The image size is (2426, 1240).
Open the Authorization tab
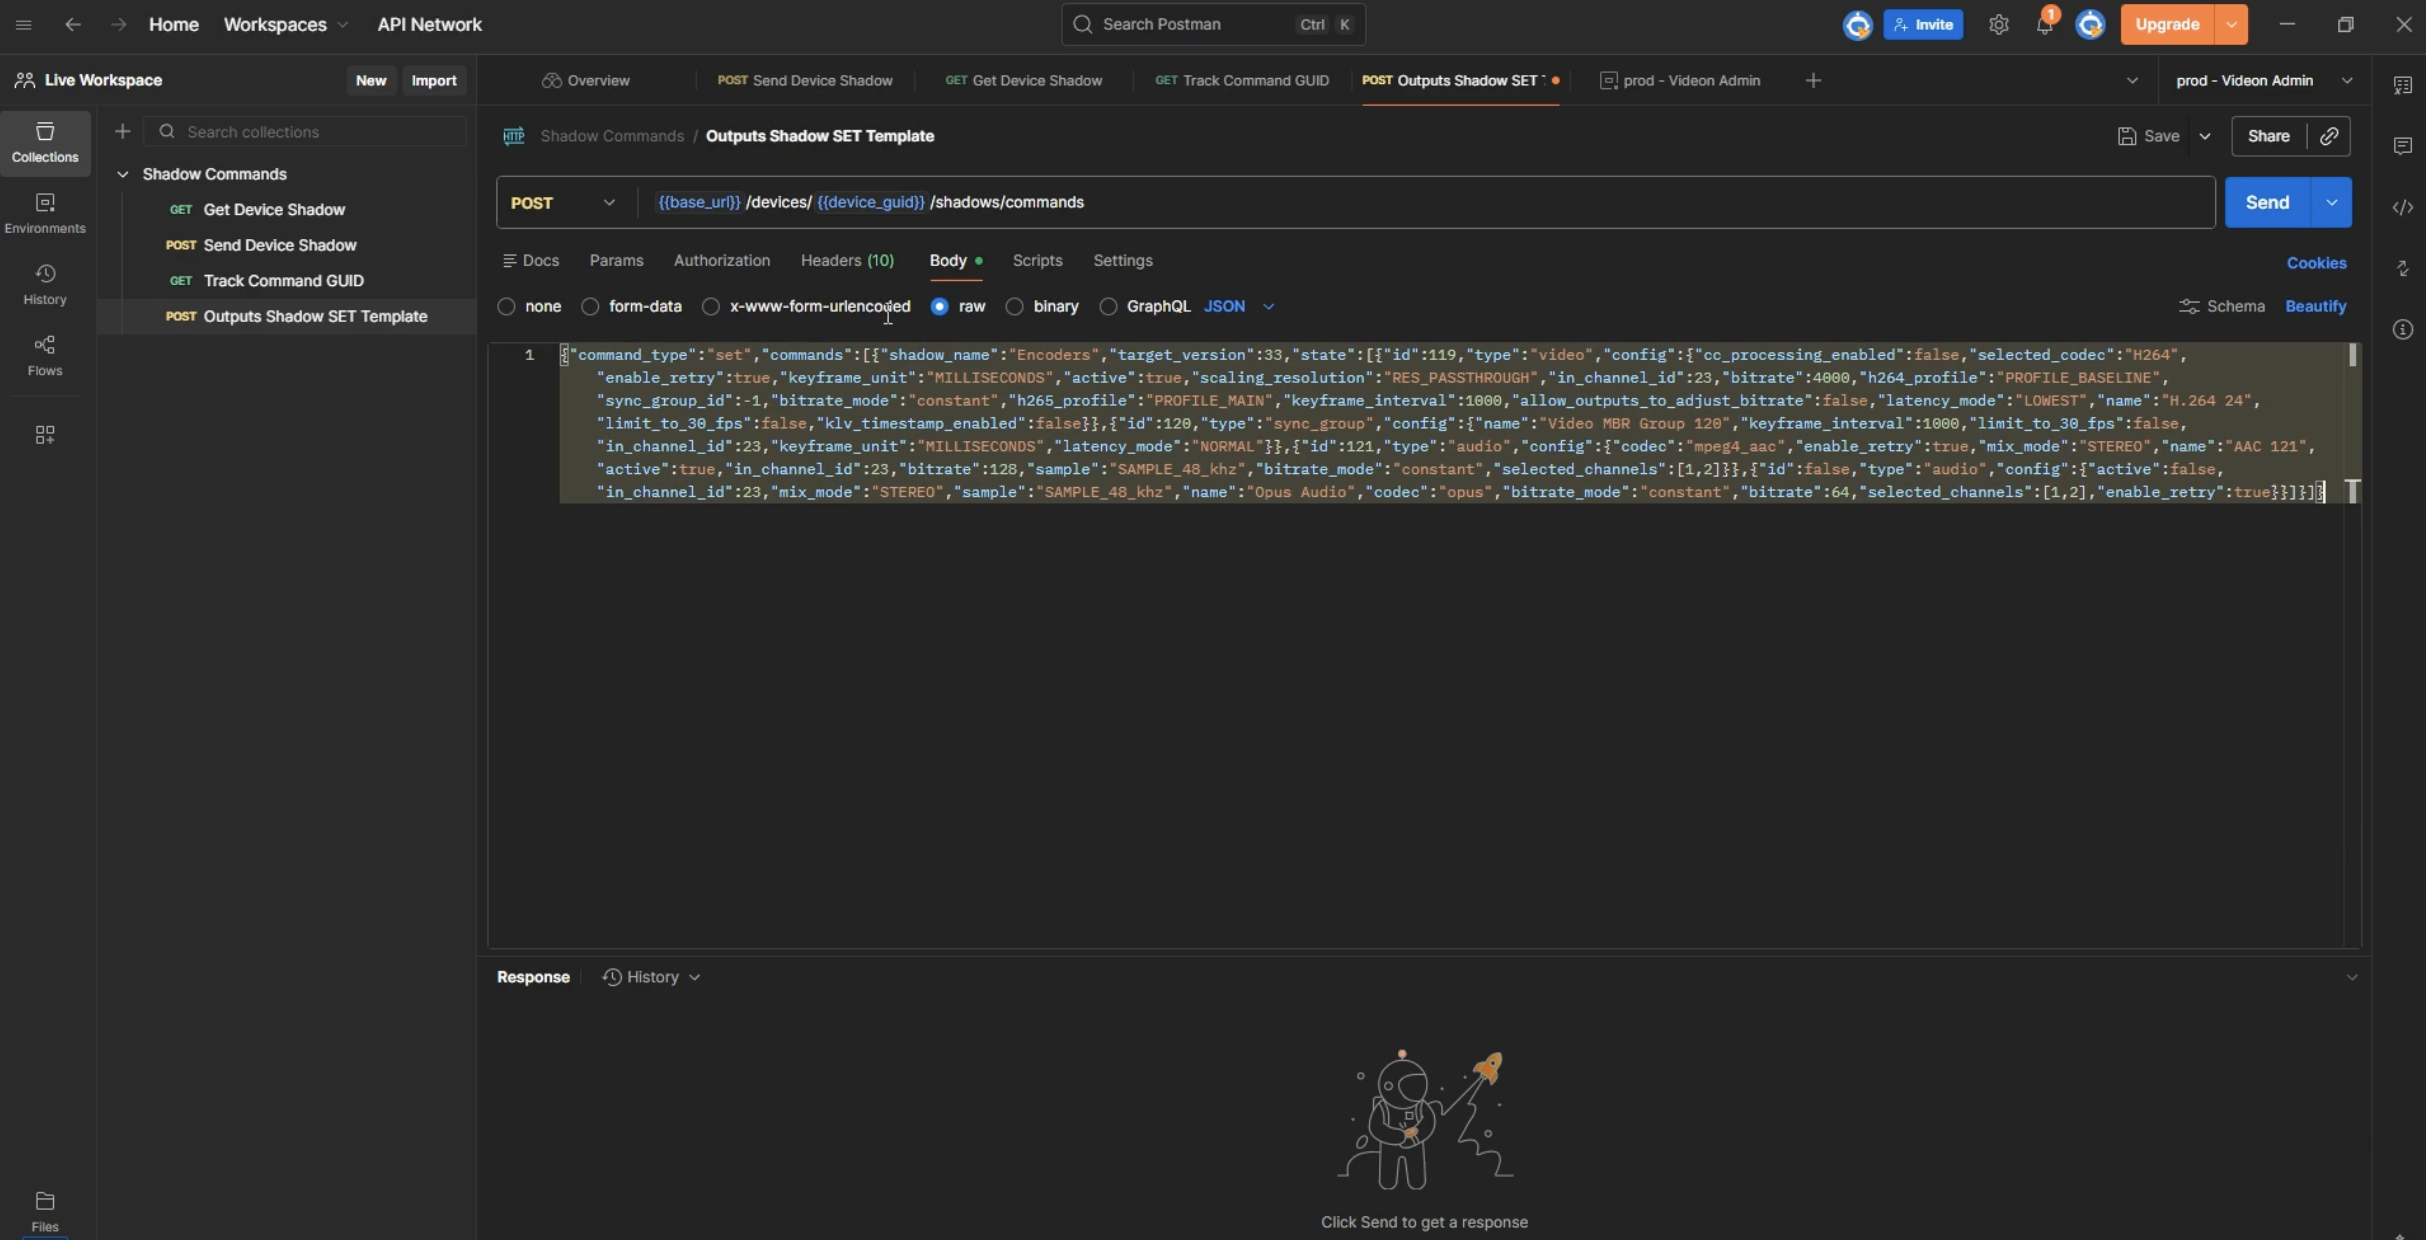click(722, 260)
